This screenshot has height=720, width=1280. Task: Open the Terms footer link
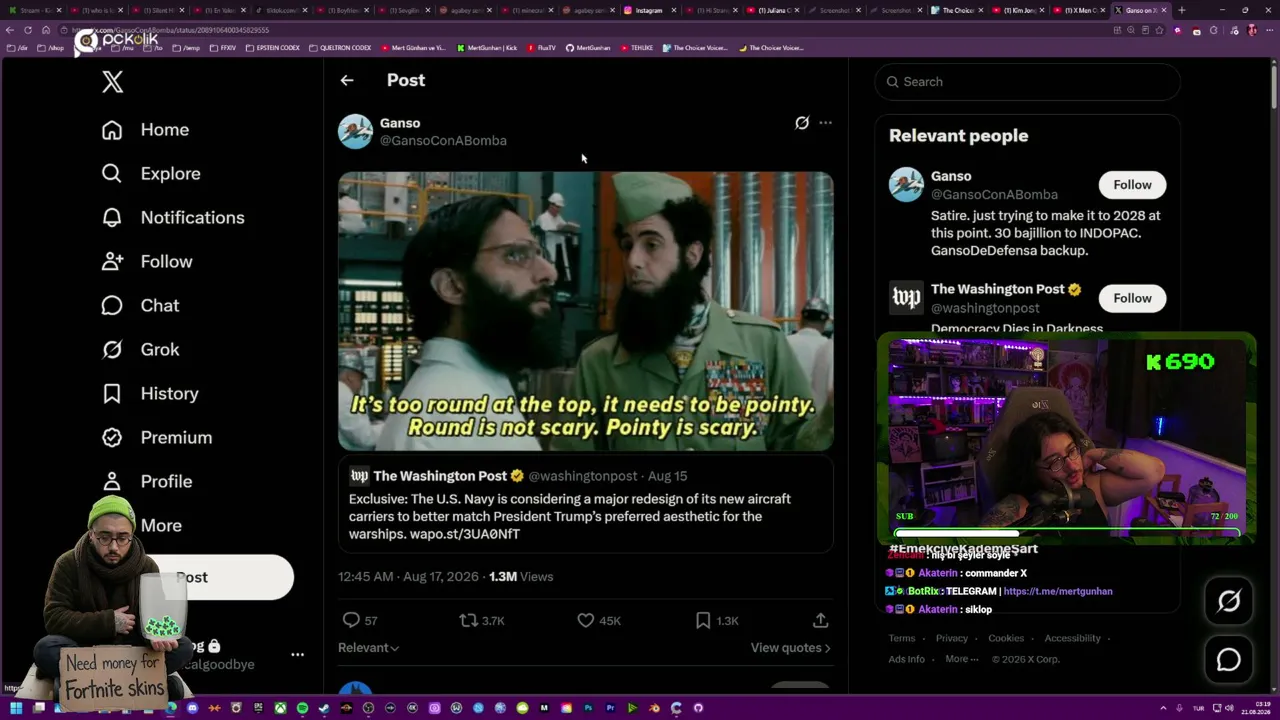(x=902, y=638)
